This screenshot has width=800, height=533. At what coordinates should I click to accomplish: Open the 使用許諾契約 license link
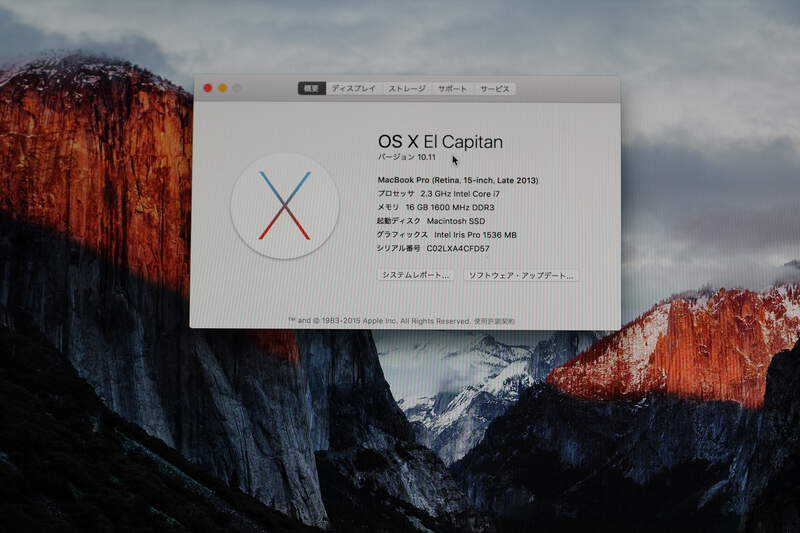(495, 321)
